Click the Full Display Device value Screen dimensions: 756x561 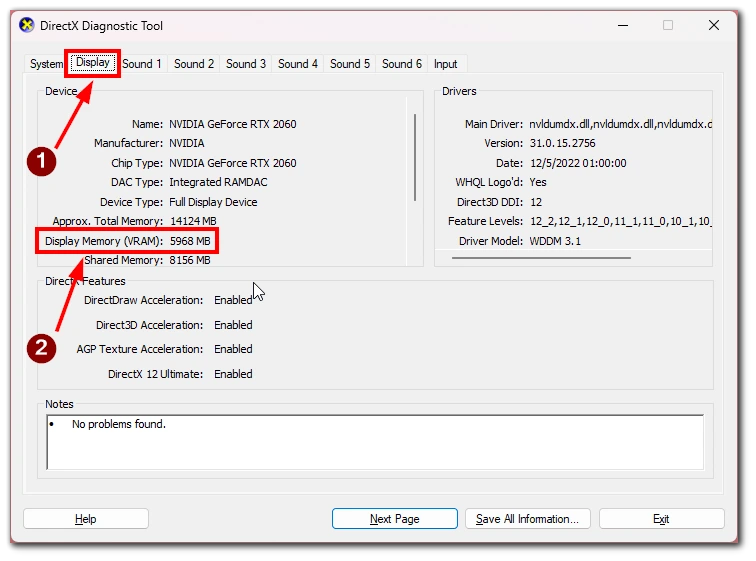[x=213, y=202]
